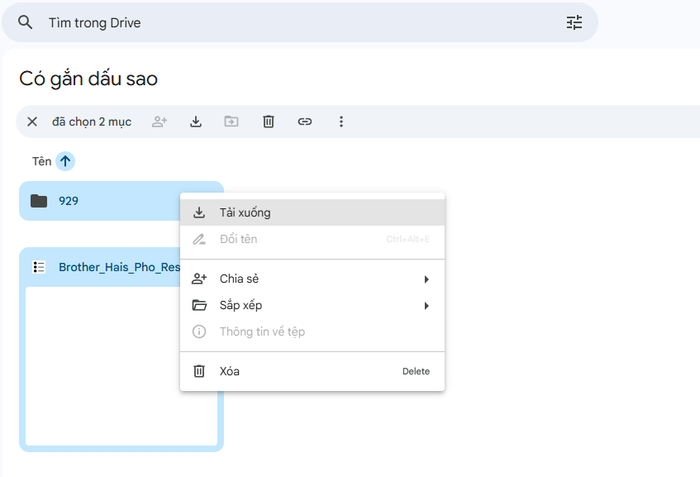Open the three-dot more actions menu

[x=341, y=122]
